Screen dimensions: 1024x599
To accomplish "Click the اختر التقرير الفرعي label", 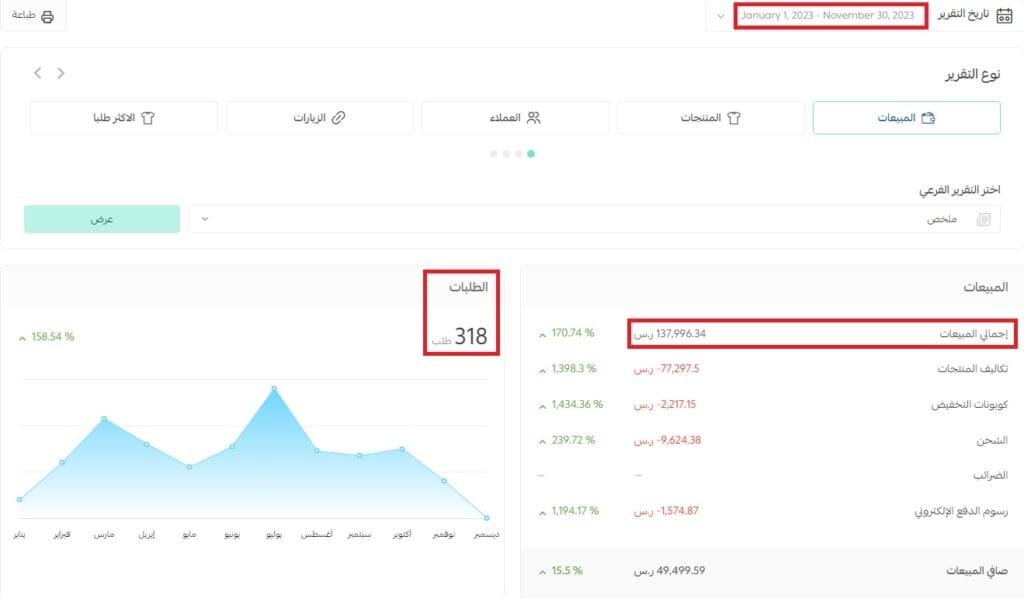I will pos(959,190).
